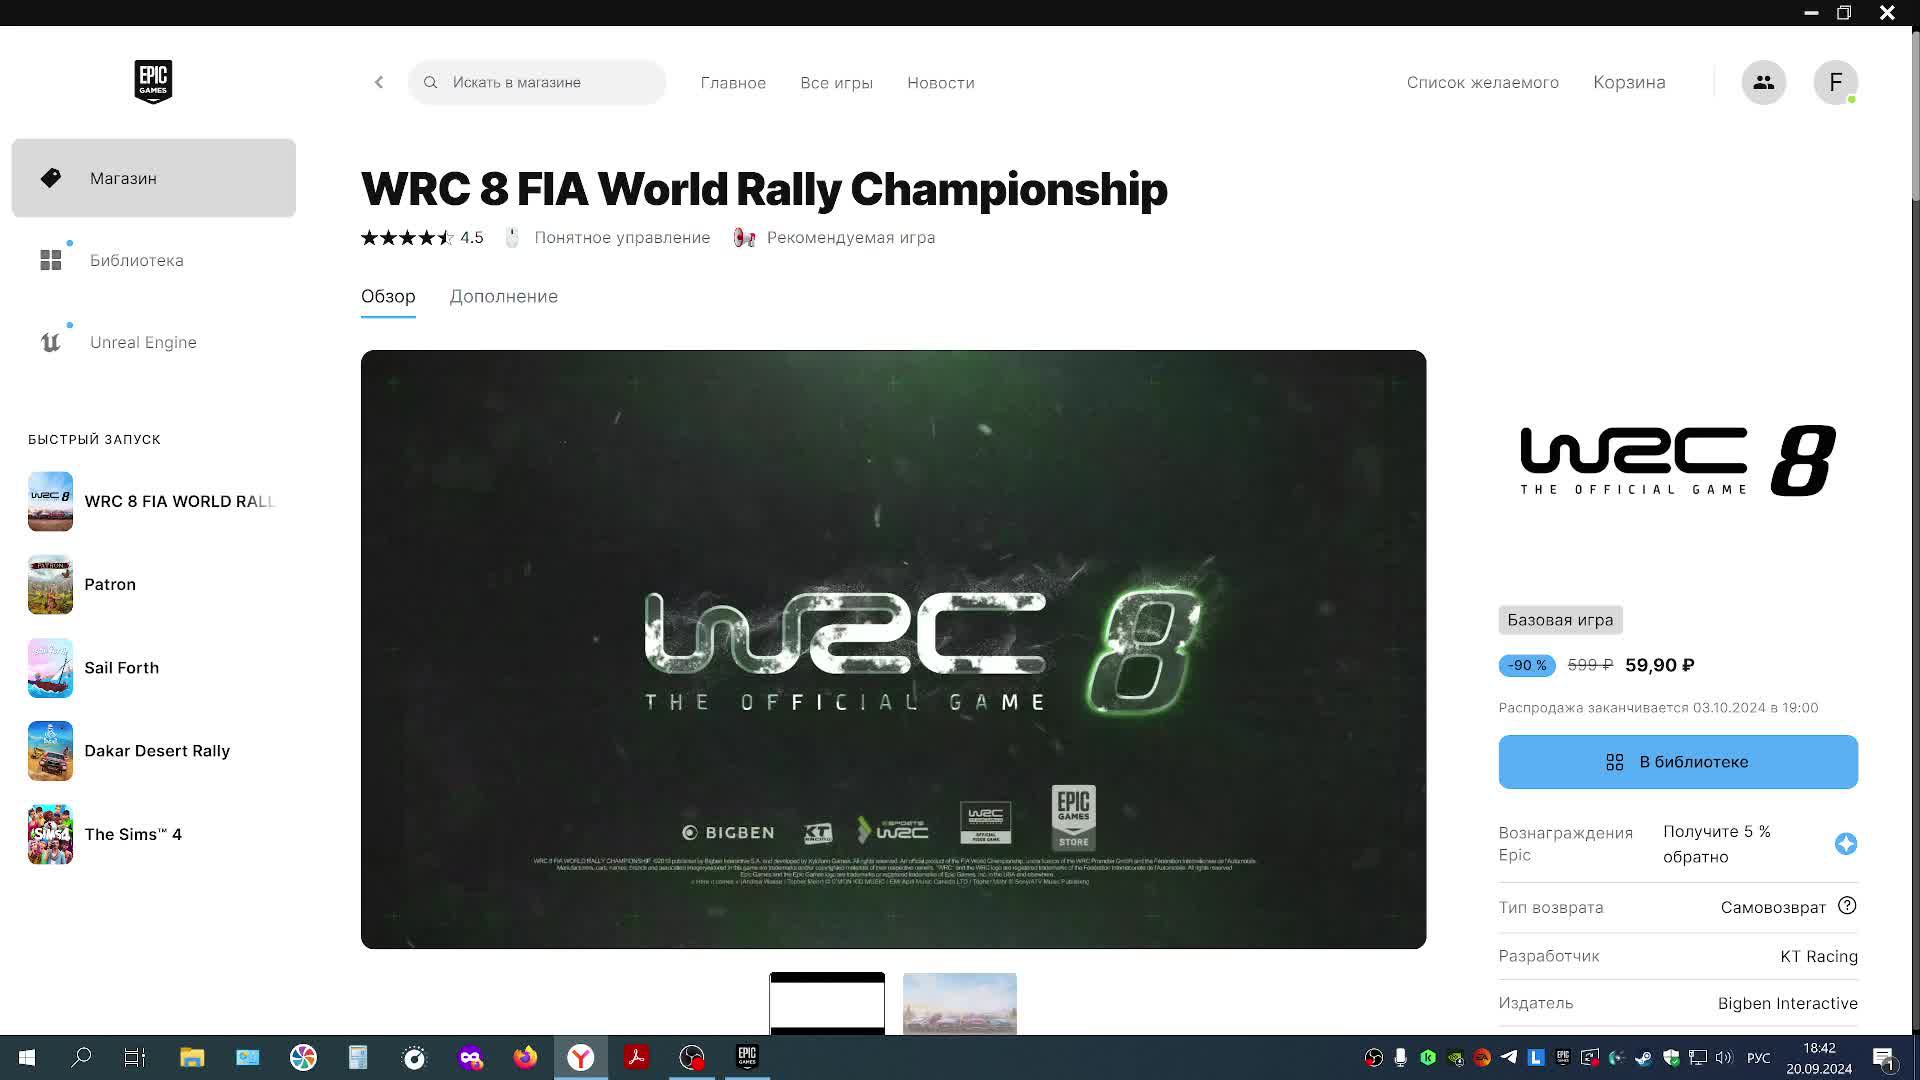The width and height of the screenshot is (1920, 1080).
Task: Click the Self-refund help question mark
Action: pos(1847,906)
